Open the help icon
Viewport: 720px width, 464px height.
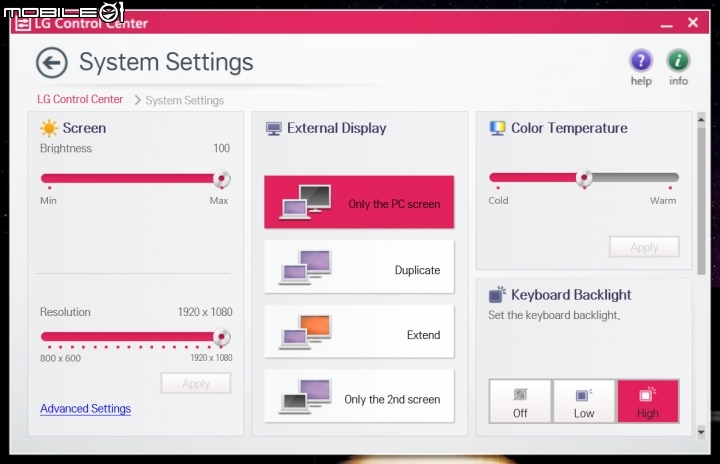pos(641,60)
